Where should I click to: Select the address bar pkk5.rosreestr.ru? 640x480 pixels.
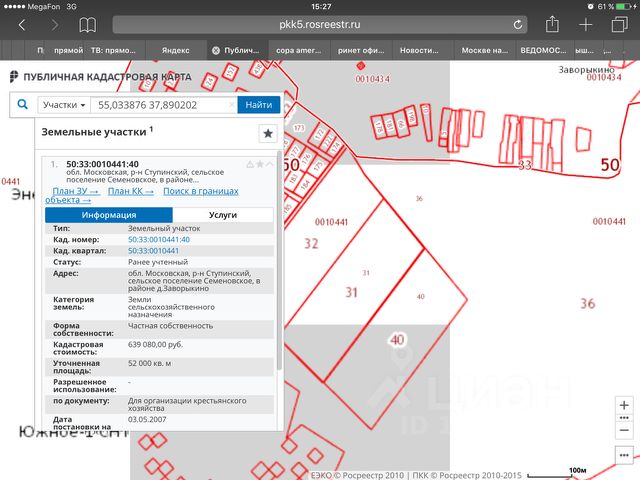320,24
